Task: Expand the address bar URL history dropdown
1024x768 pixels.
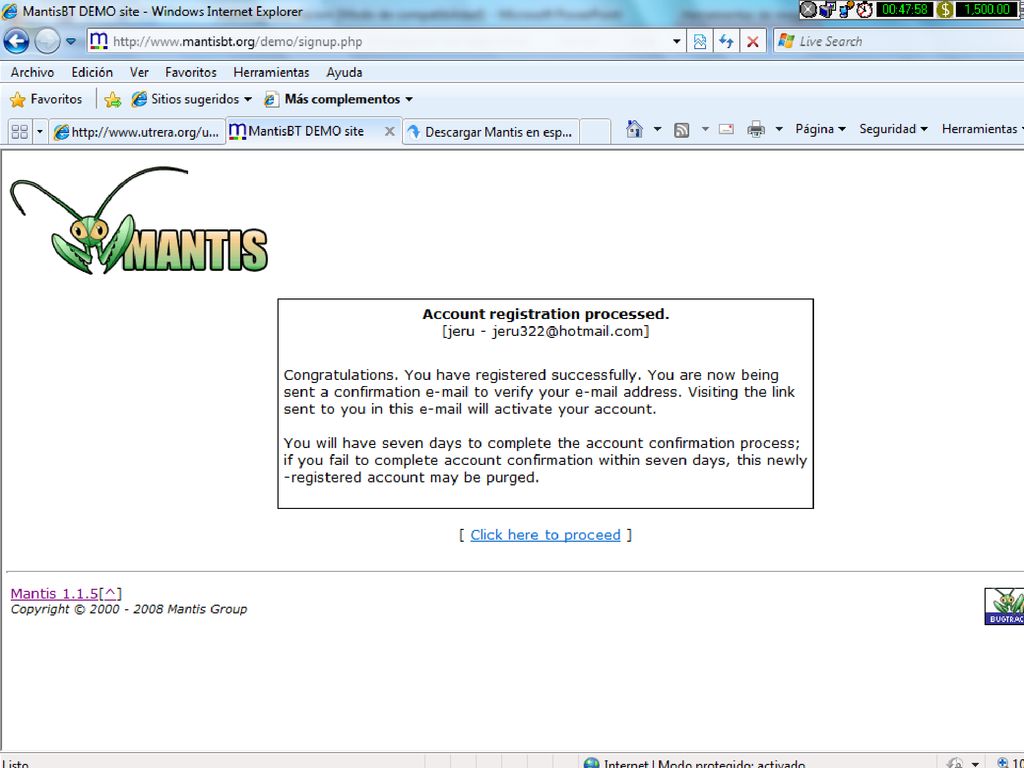Action: tap(677, 42)
